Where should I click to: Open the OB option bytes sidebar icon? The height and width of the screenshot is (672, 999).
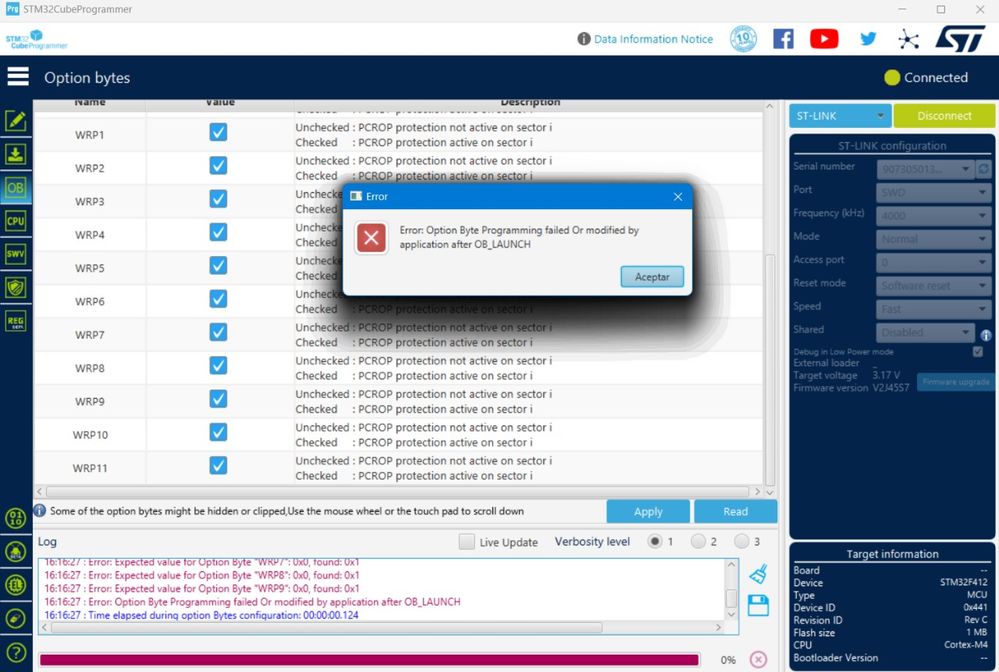tap(16, 188)
